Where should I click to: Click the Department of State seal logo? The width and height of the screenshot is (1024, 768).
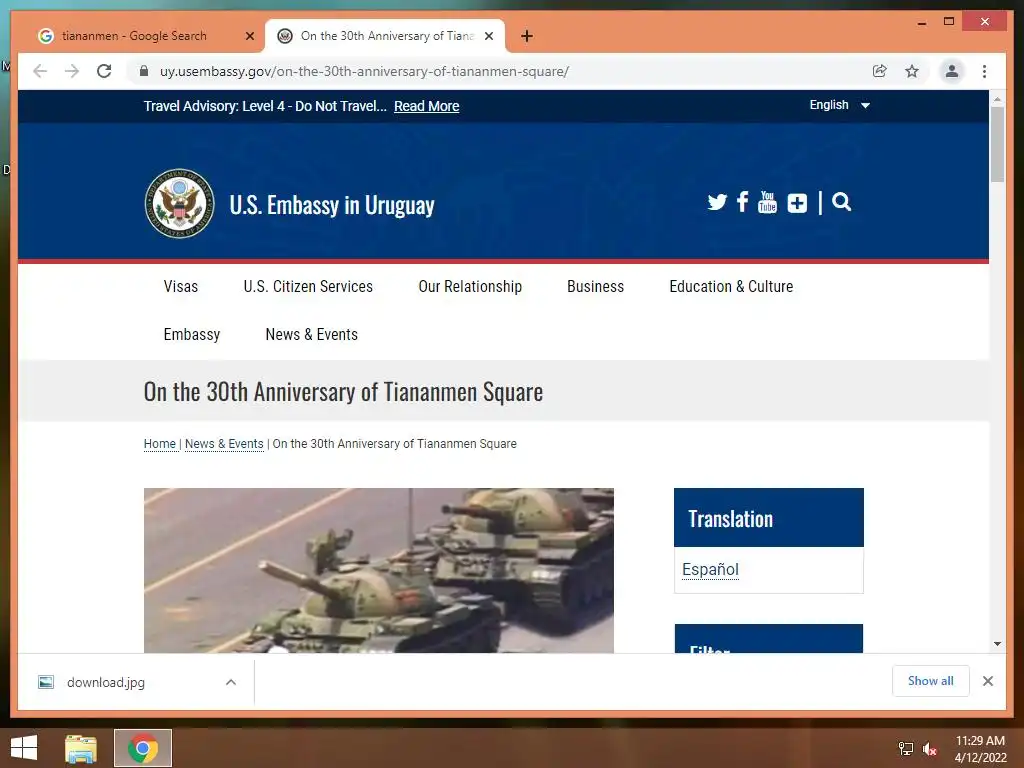tap(180, 203)
